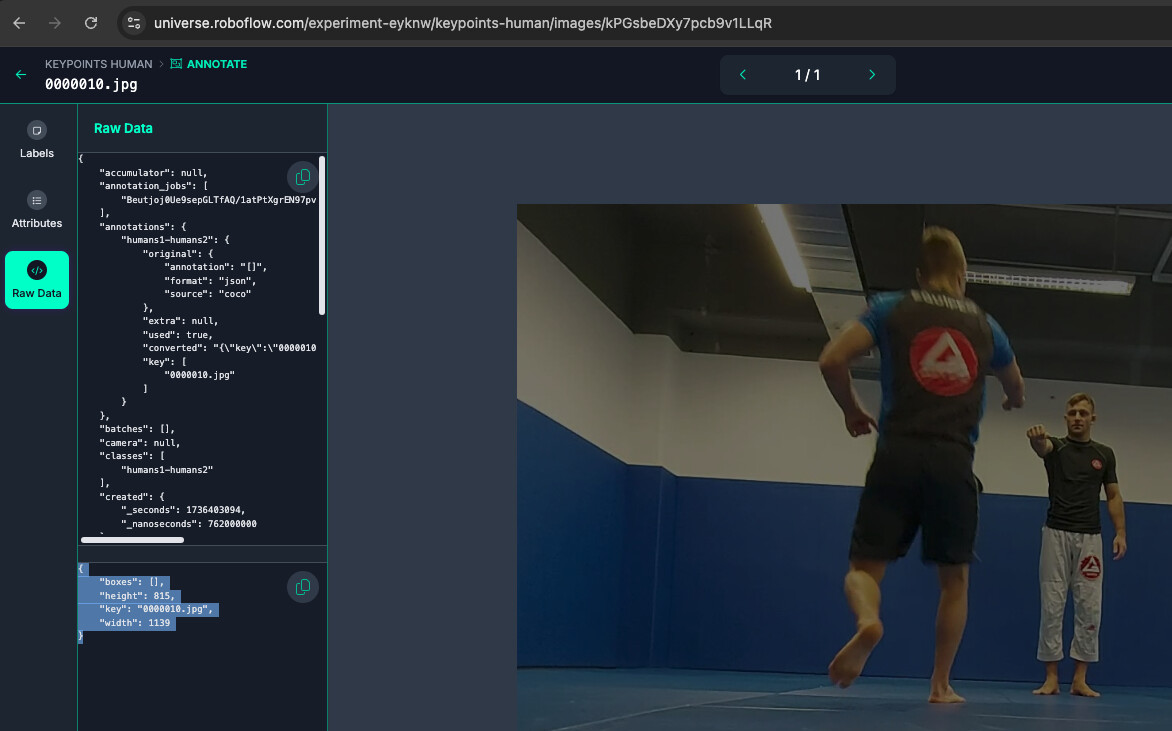Open the Attributes sidebar tab
This screenshot has width=1172, height=731.
click(37, 210)
